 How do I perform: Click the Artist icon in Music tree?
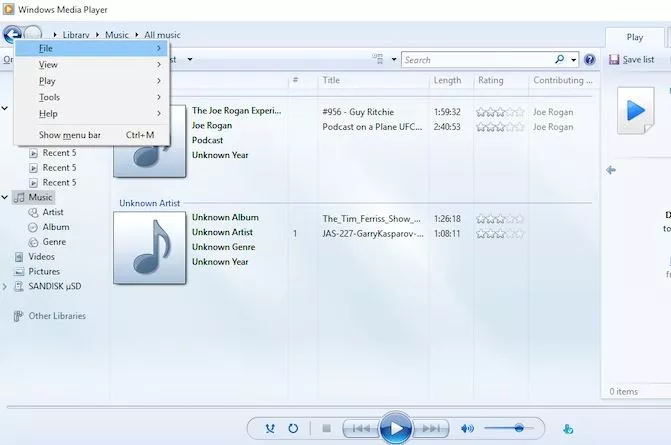33,212
